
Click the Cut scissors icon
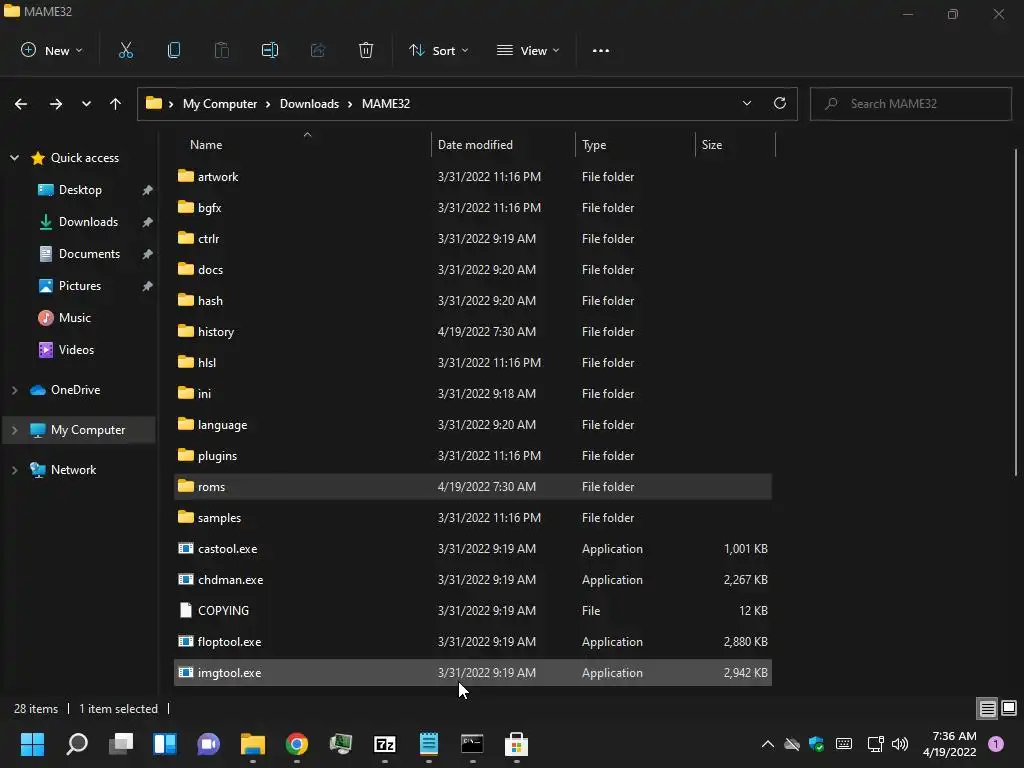coord(125,50)
